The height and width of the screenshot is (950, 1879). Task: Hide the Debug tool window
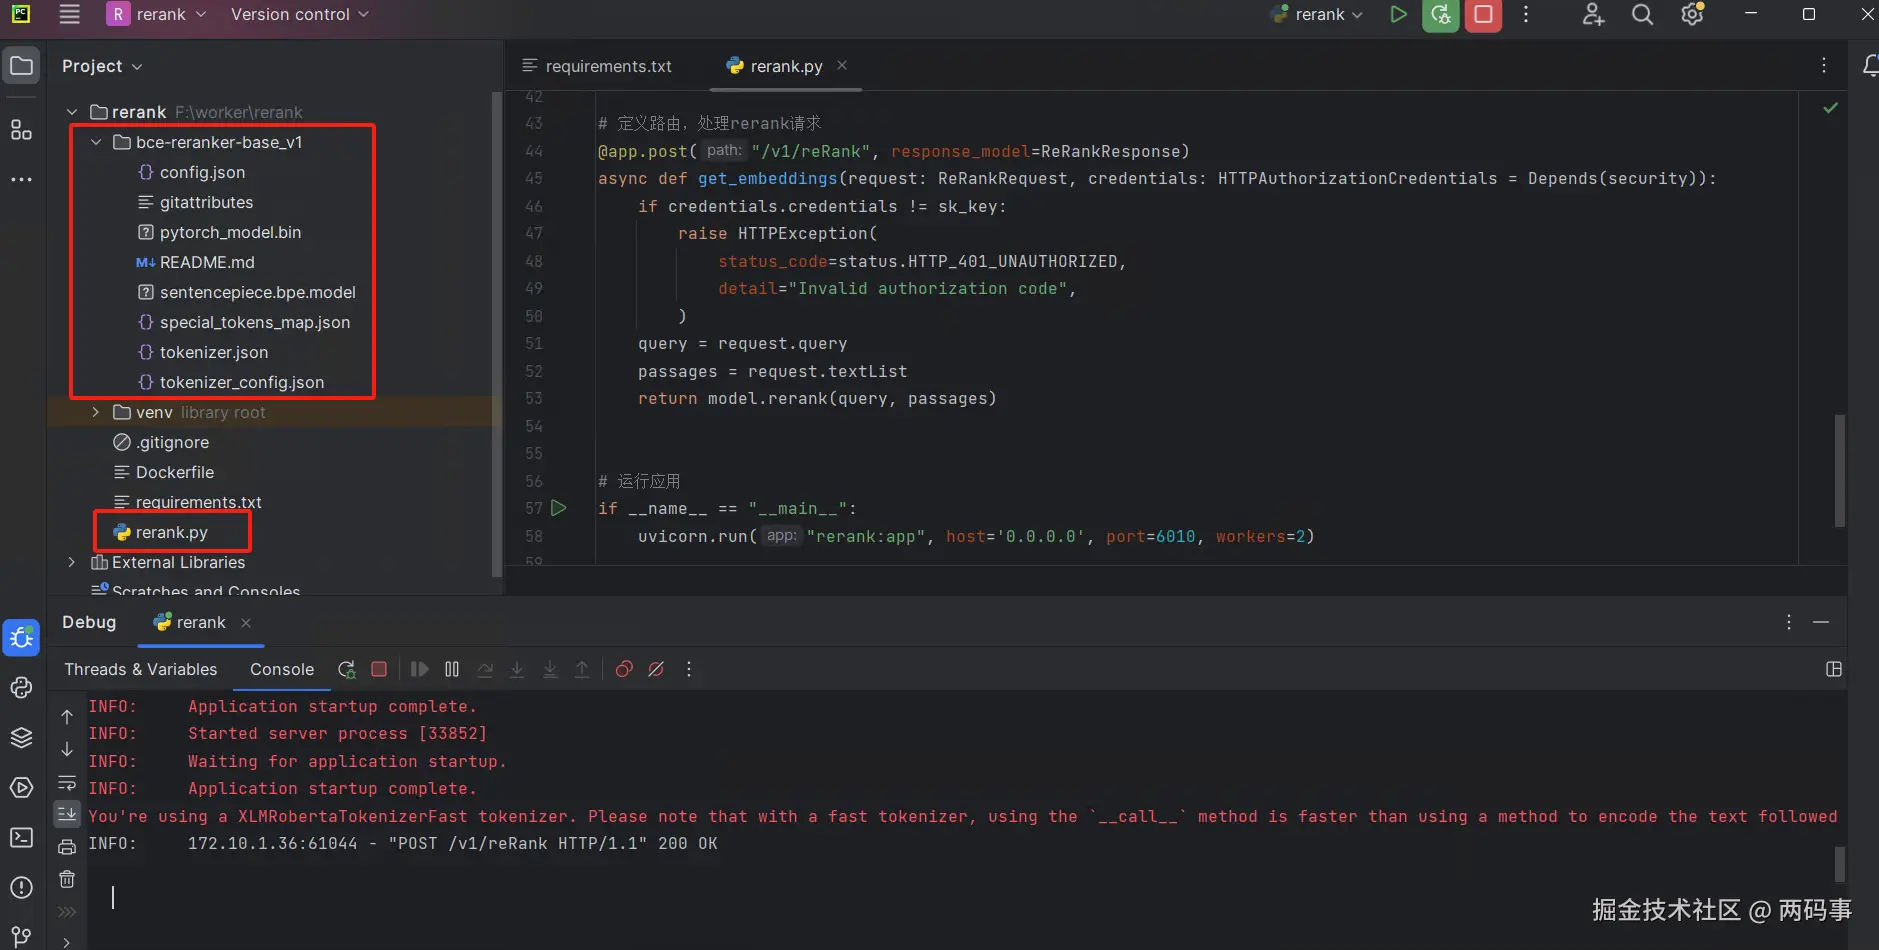[x=1821, y=622]
